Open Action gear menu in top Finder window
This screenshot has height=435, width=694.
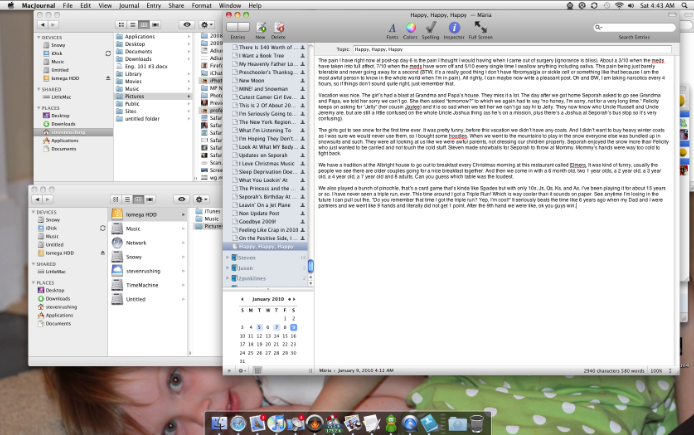(x=206, y=25)
